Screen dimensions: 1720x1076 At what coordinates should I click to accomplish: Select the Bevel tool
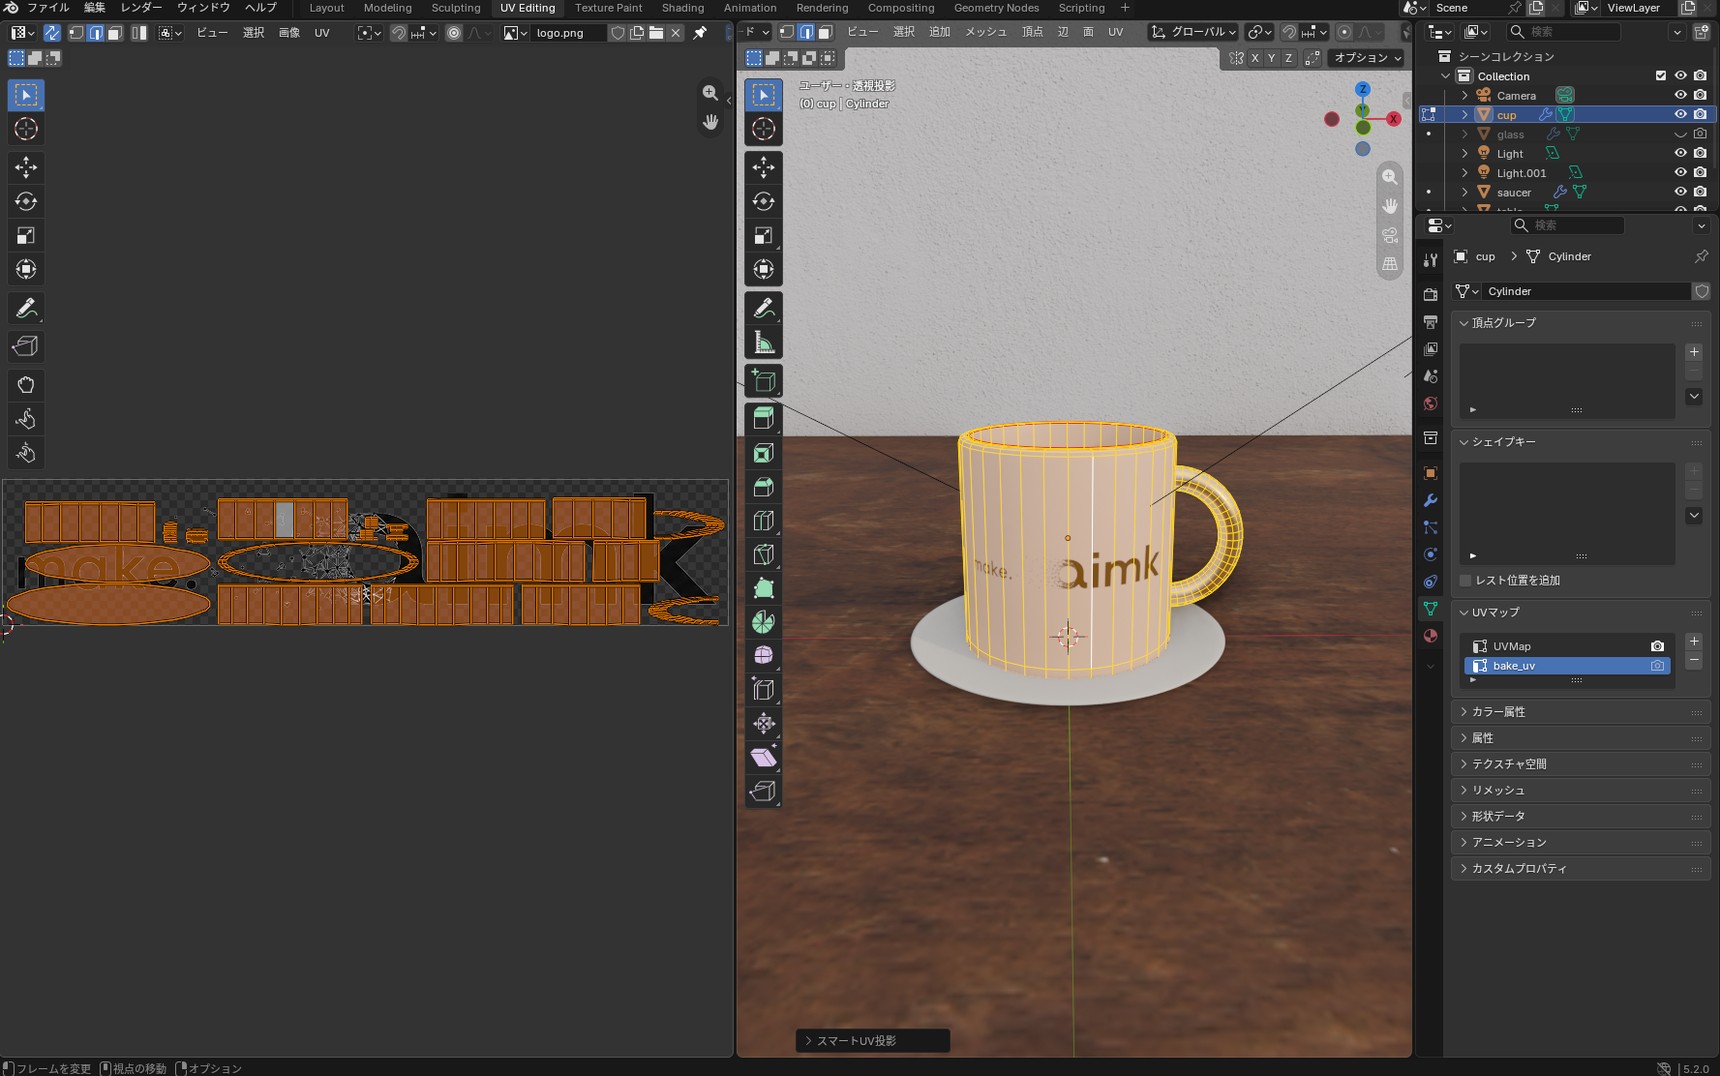pos(764,487)
